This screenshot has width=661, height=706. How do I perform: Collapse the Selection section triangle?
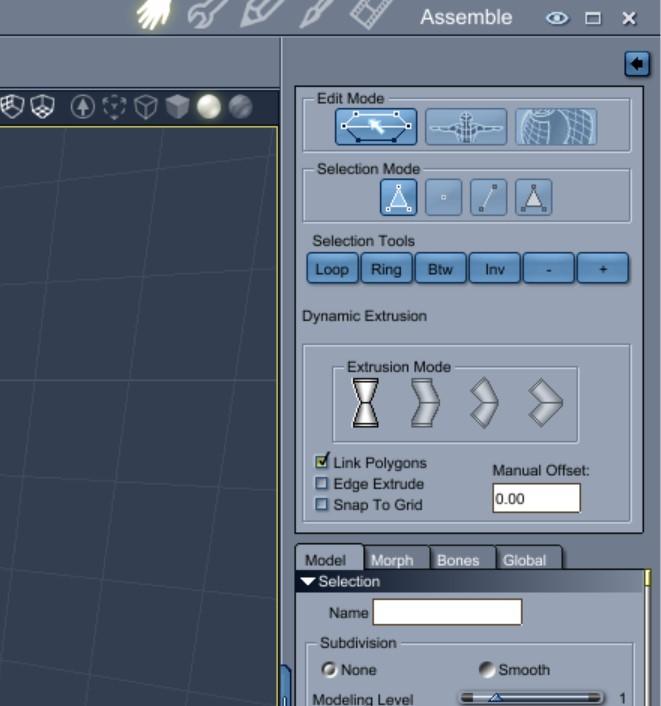coord(308,581)
